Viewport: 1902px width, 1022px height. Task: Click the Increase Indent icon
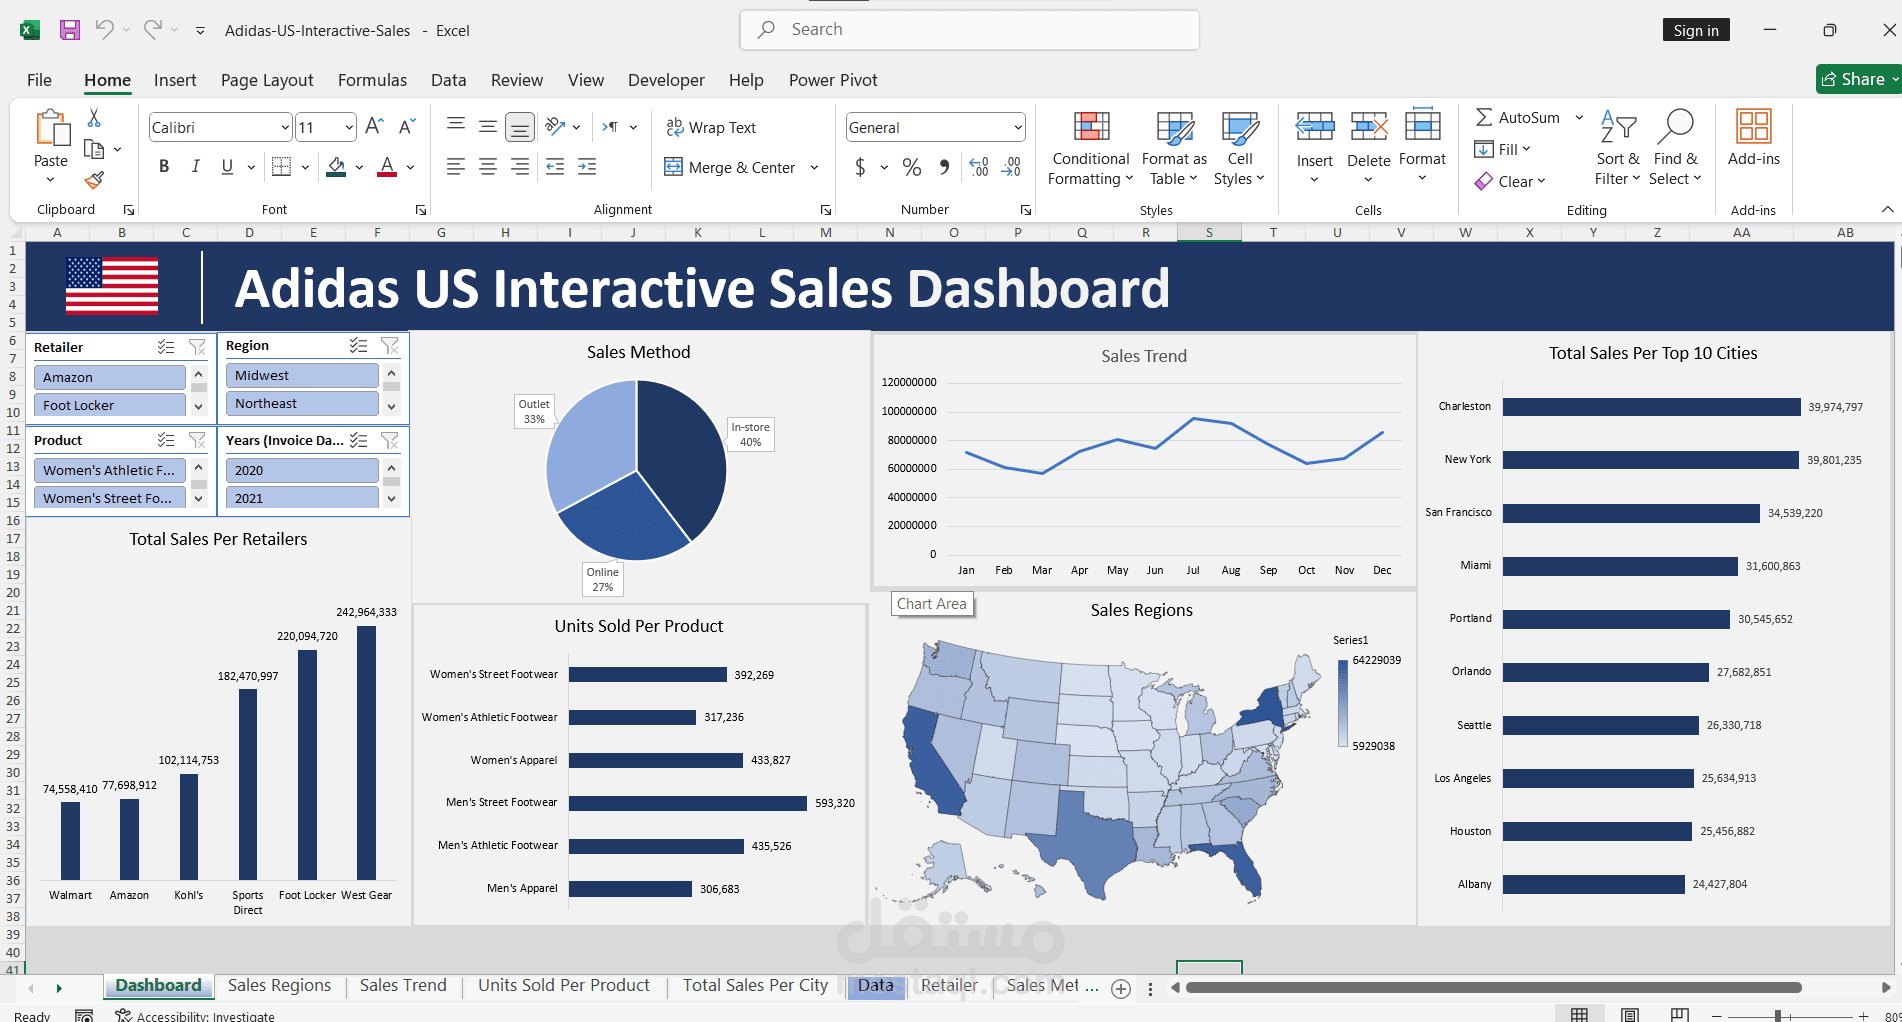pos(587,167)
